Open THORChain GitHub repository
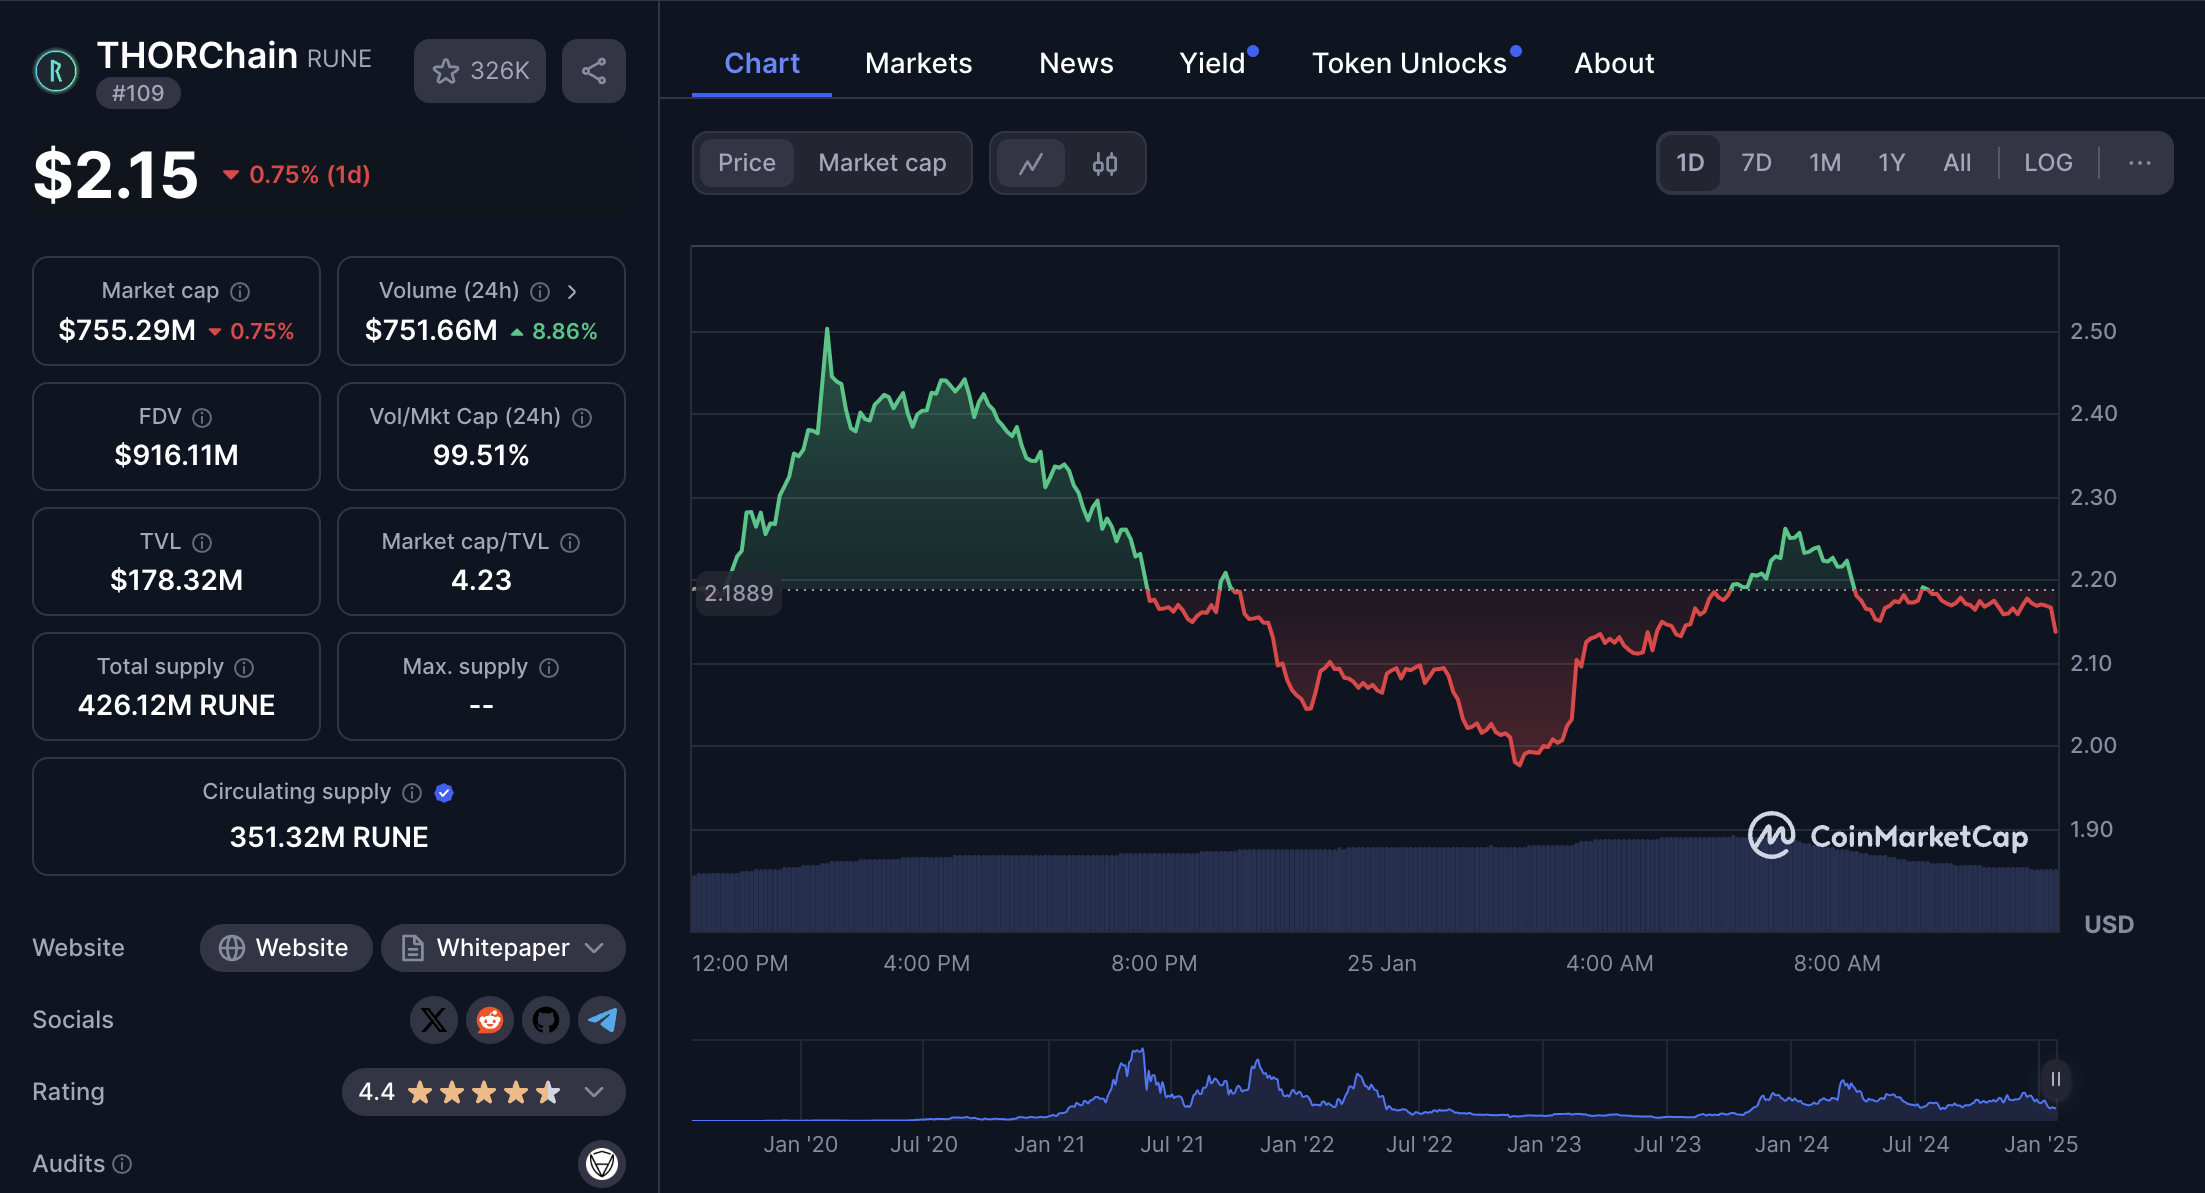 546,1020
